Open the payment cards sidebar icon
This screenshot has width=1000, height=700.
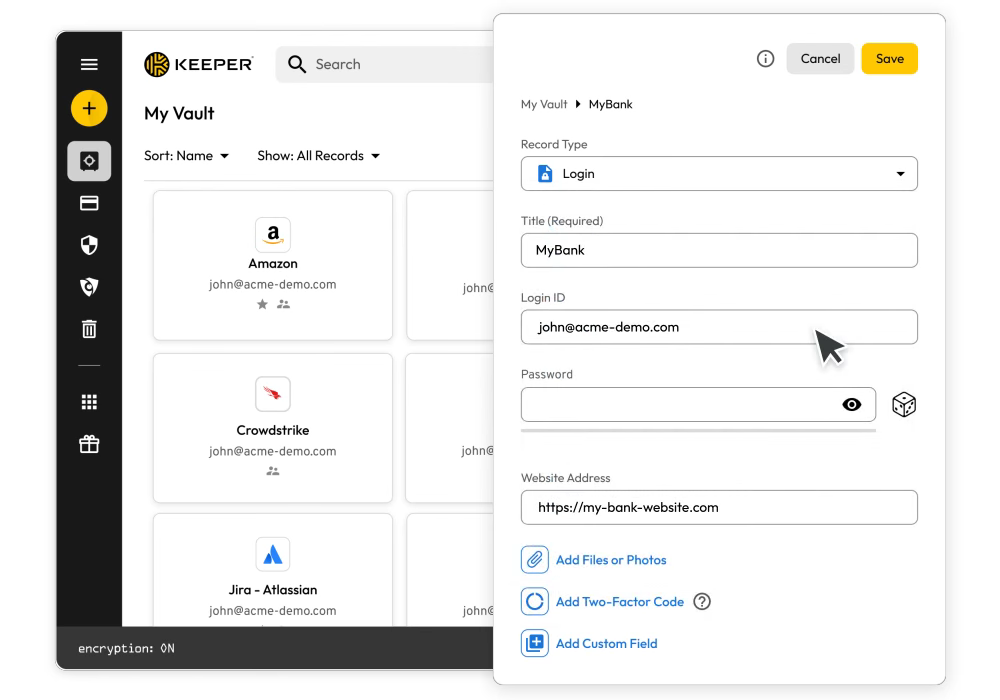point(89,203)
